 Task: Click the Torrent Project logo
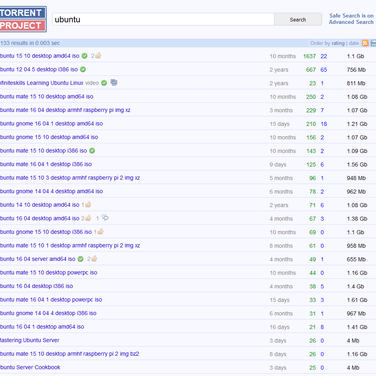tap(23, 19)
